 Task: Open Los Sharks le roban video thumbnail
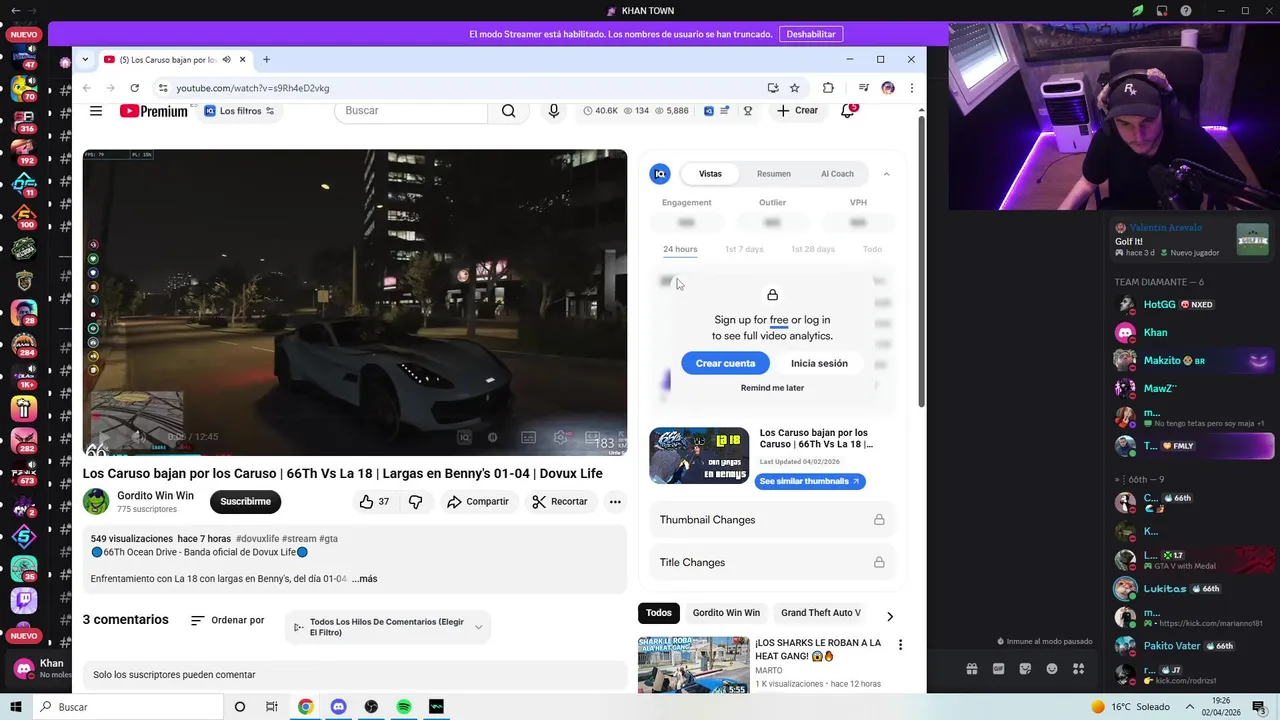coord(693,665)
